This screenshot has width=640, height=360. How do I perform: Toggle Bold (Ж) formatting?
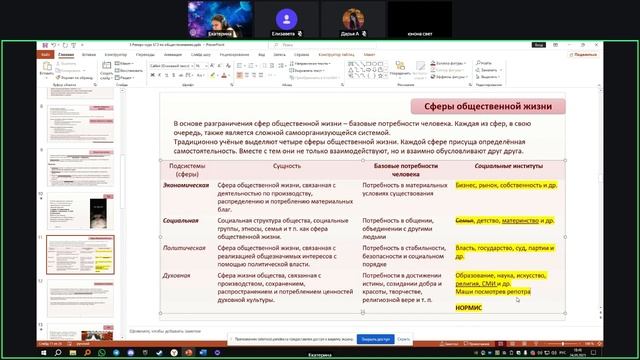(152, 75)
